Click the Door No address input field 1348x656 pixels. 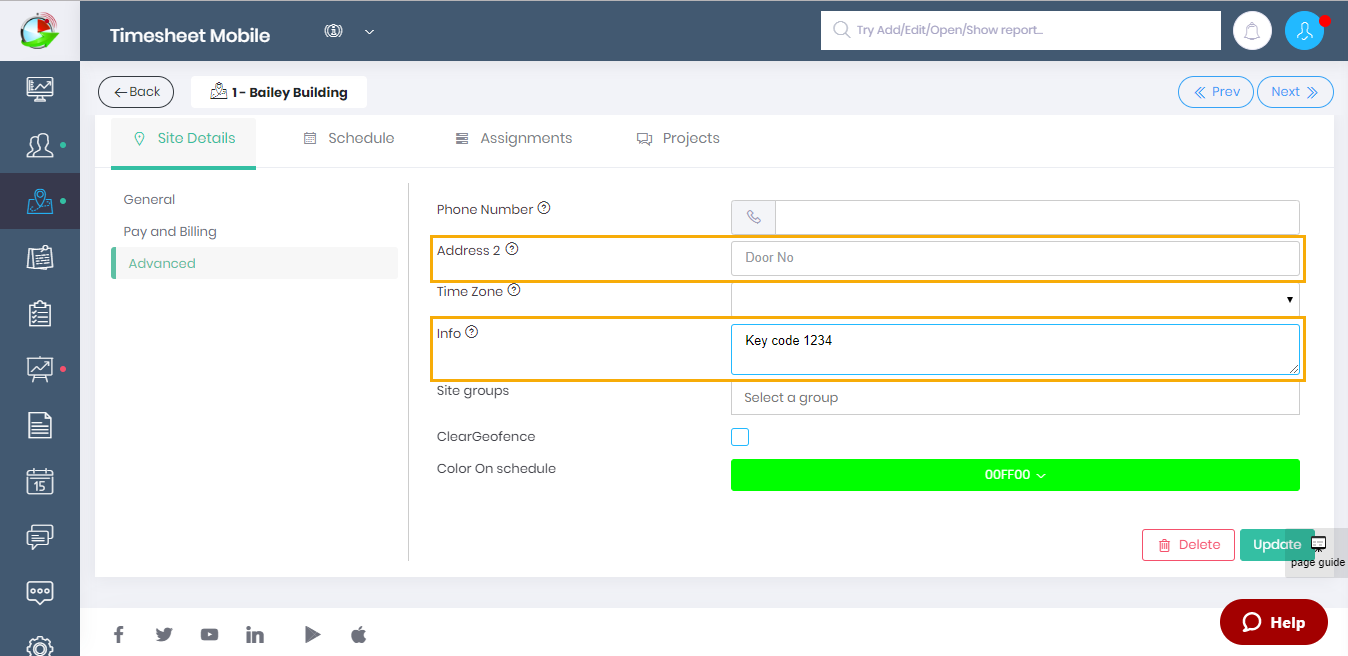[1015, 258]
